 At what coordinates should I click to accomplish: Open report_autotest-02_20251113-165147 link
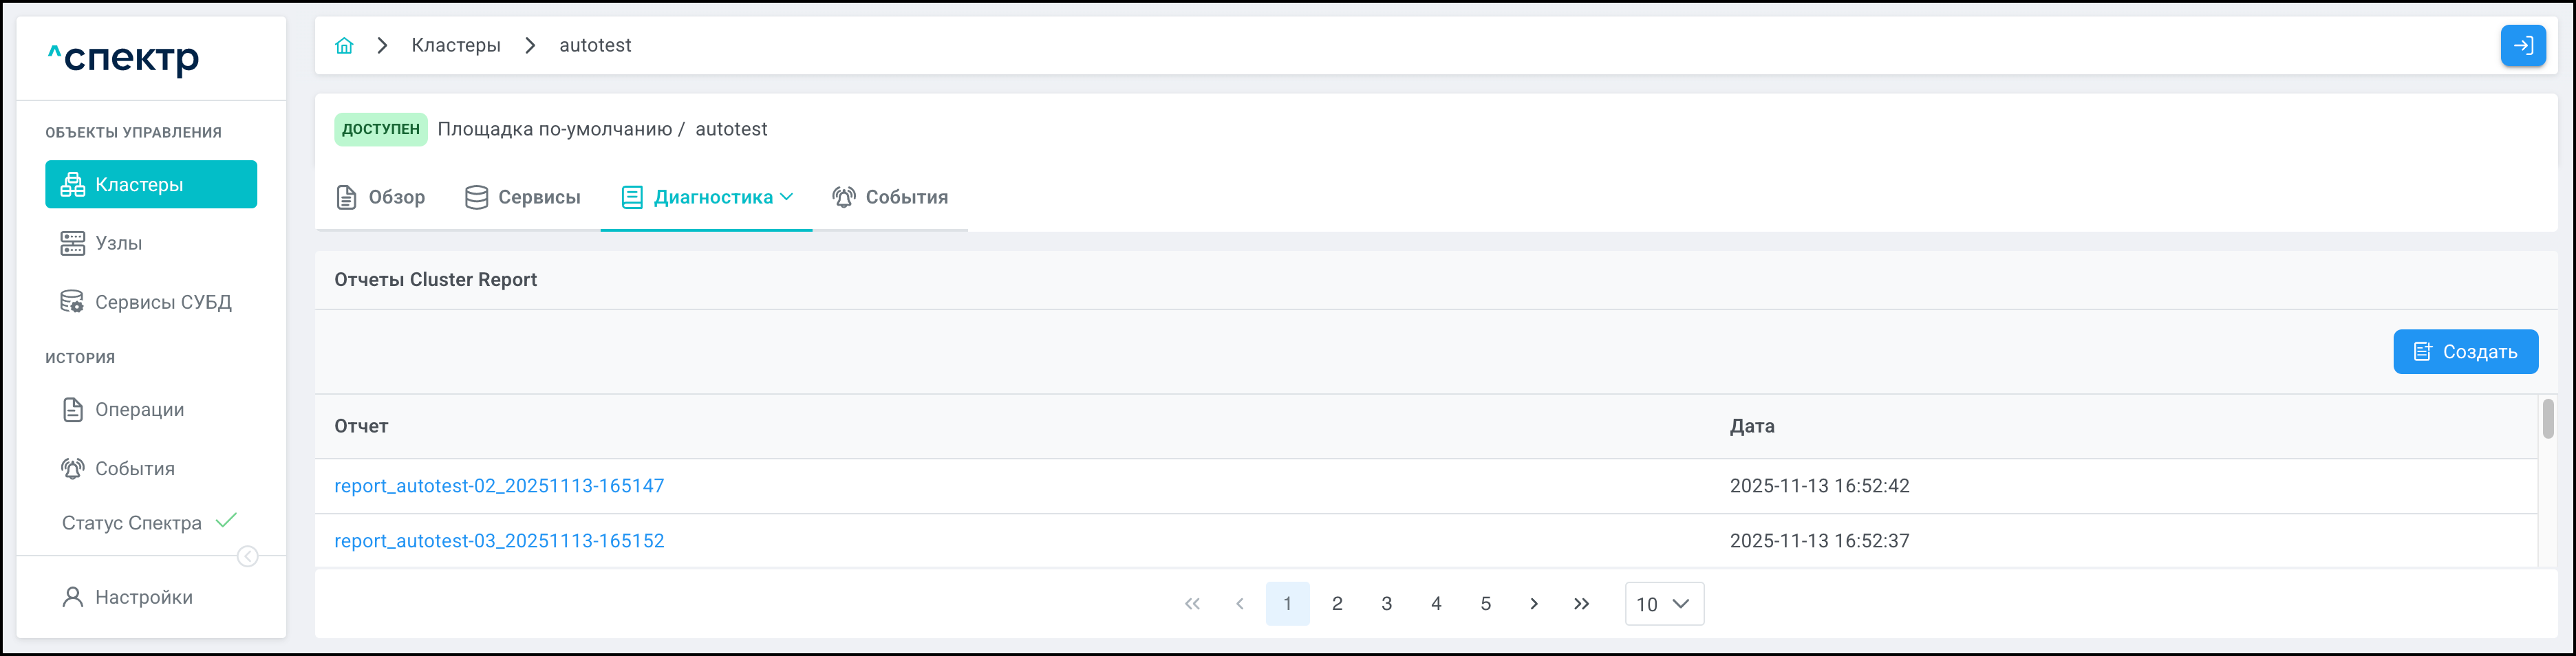499,486
